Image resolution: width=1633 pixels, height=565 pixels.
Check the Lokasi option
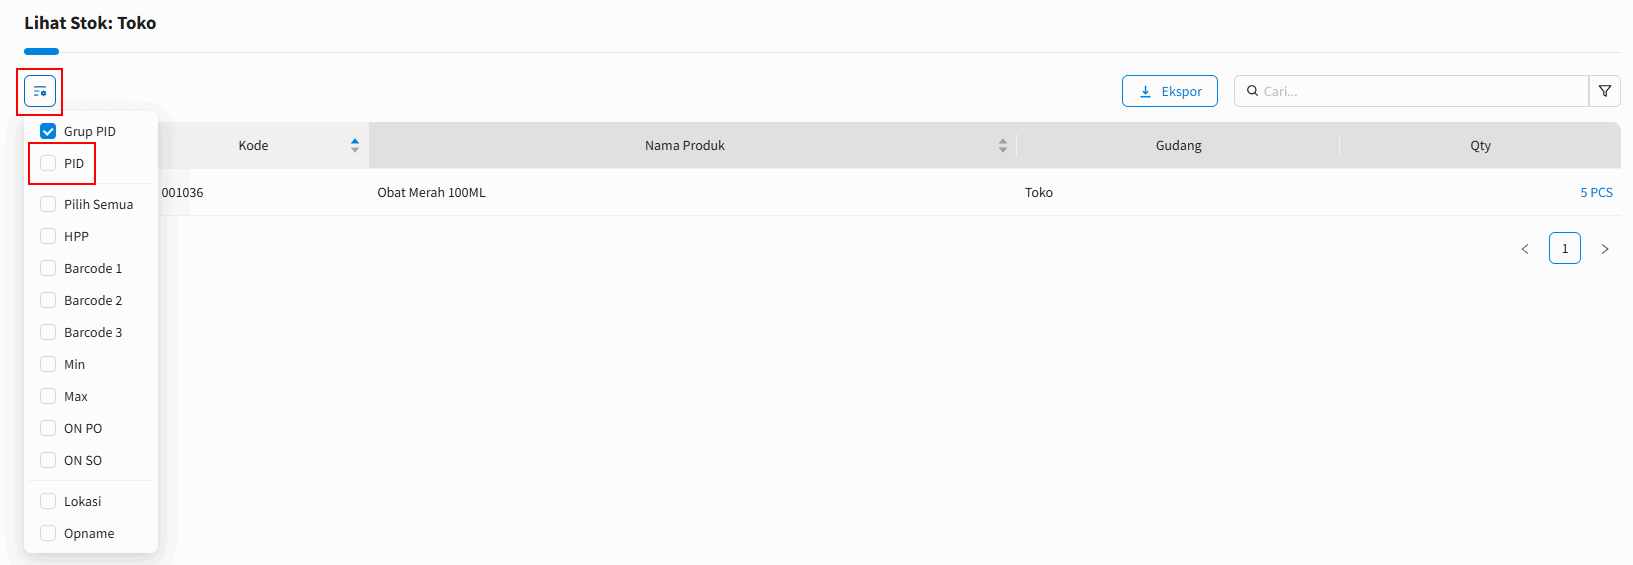[x=48, y=501]
